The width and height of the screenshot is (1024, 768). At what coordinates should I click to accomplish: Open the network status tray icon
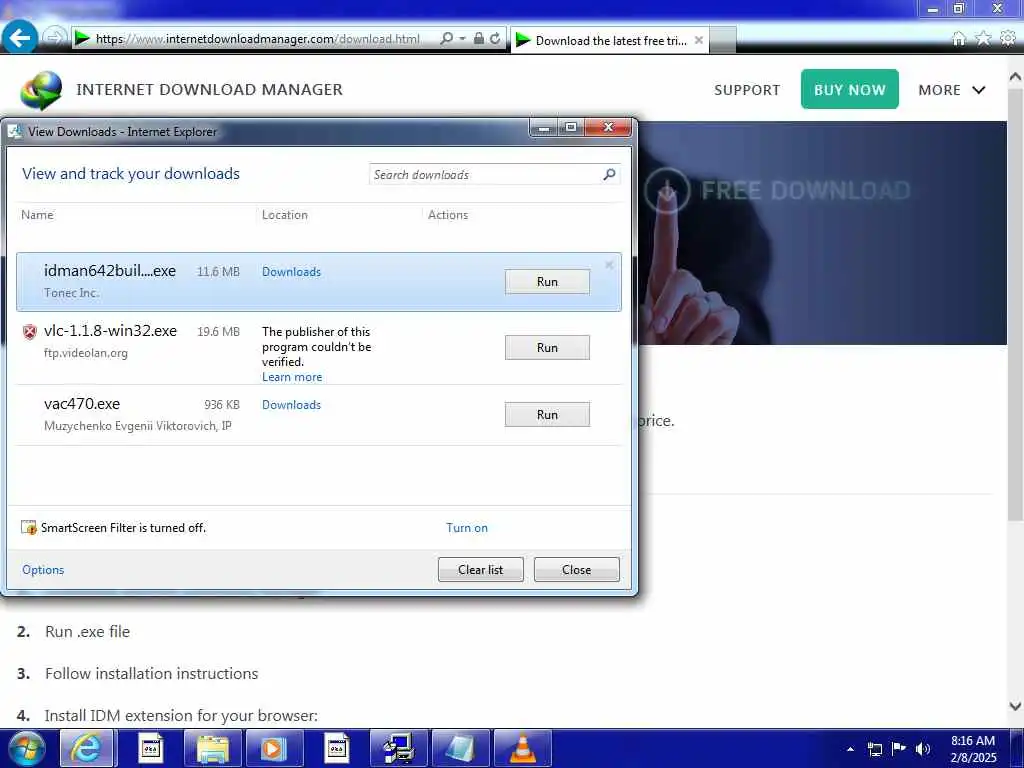click(875, 748)
